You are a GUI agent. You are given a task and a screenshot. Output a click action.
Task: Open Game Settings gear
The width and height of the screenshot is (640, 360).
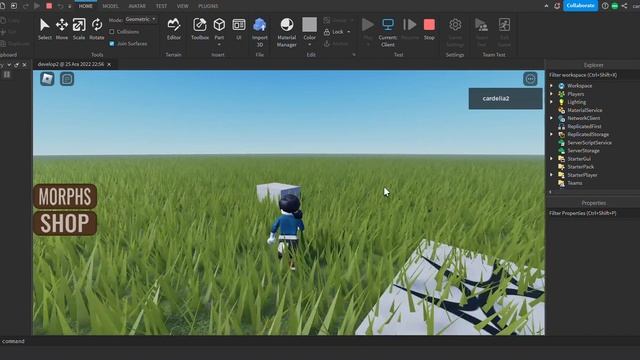[x=455, y=25]
